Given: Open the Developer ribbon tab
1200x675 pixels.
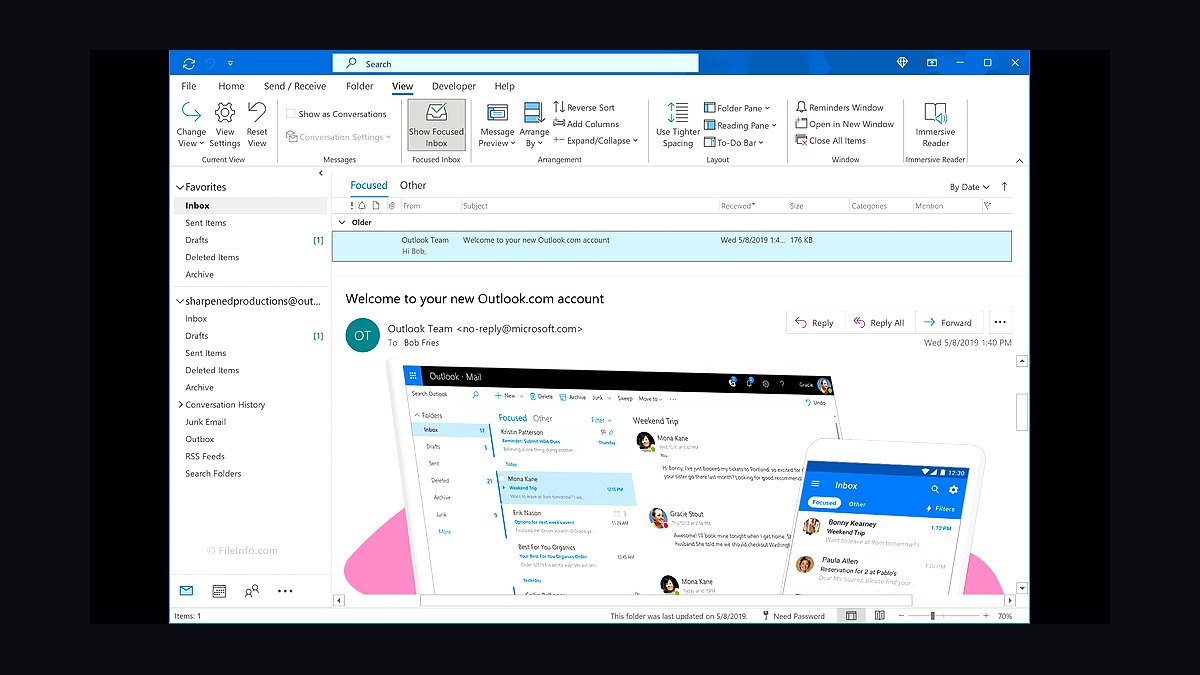Looking at the screenshot, I should pos(454,86).
